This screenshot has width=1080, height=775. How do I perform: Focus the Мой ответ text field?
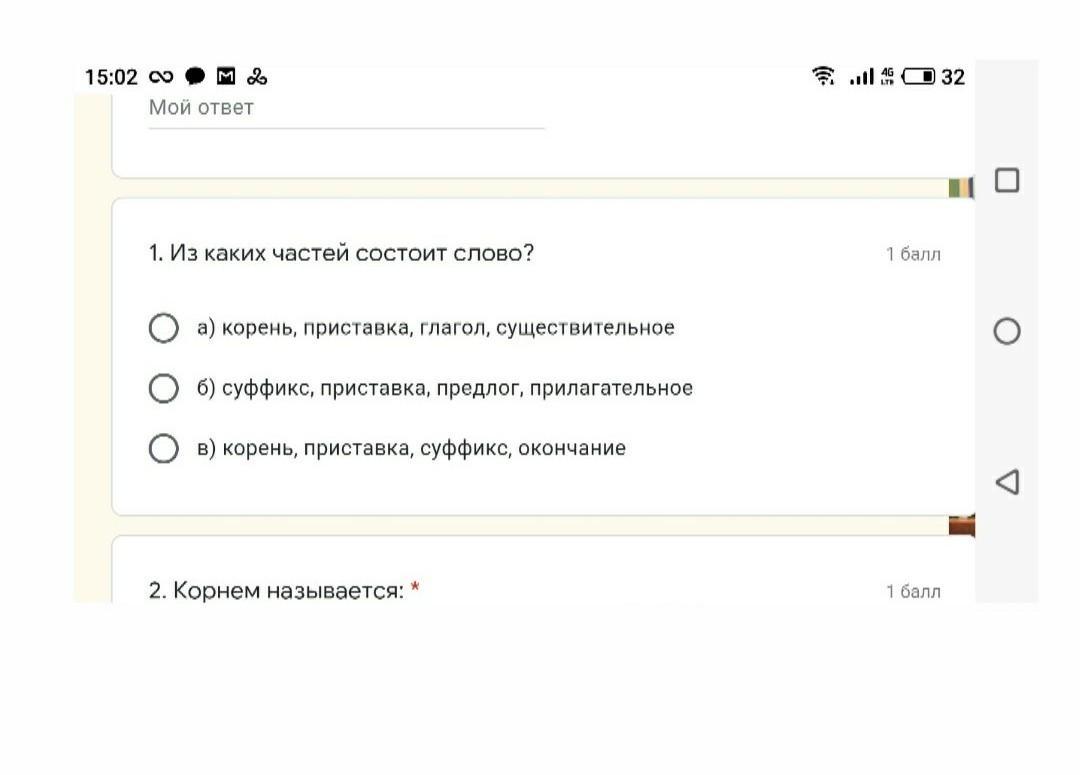tap(346, 110)
